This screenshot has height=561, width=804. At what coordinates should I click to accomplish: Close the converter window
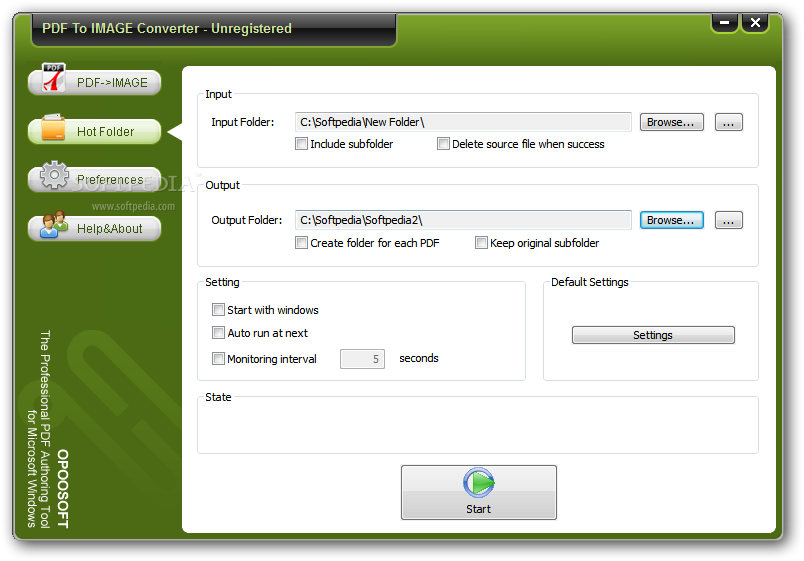(x=755, y=23)
